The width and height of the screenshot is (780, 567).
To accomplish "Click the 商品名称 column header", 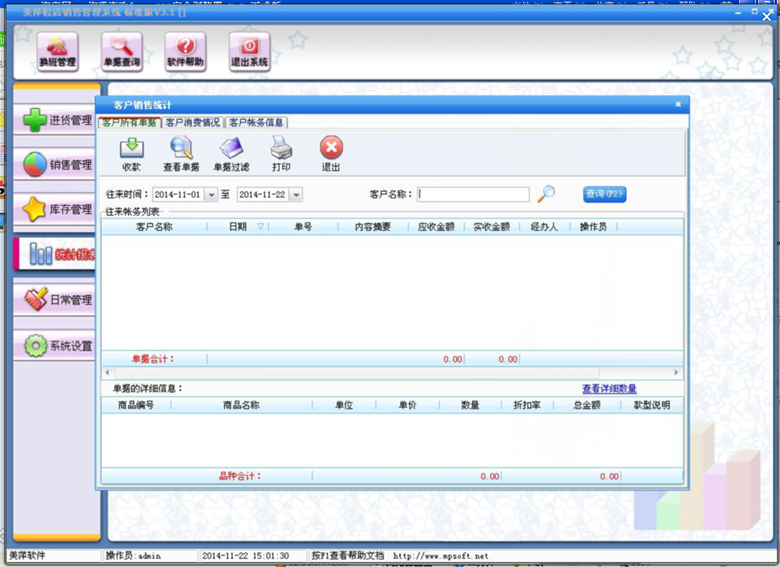I will click(x=241, y=405).
